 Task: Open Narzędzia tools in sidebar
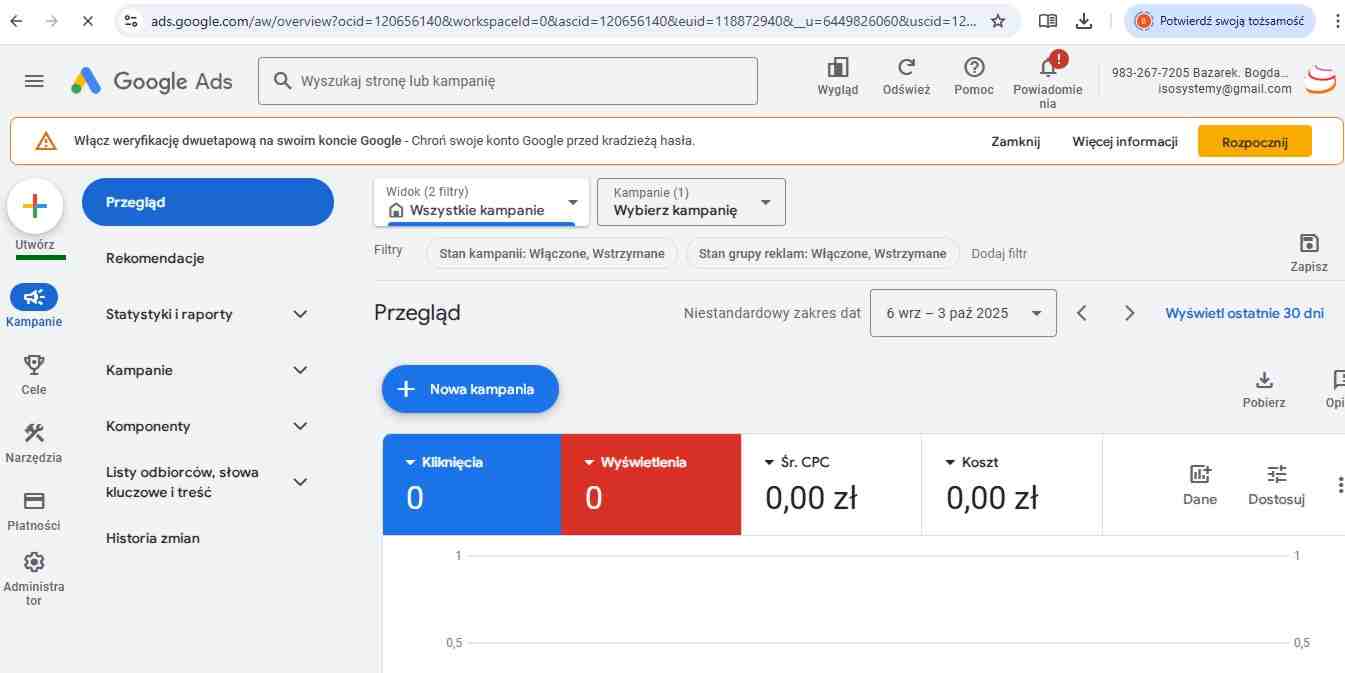(34, 433)
